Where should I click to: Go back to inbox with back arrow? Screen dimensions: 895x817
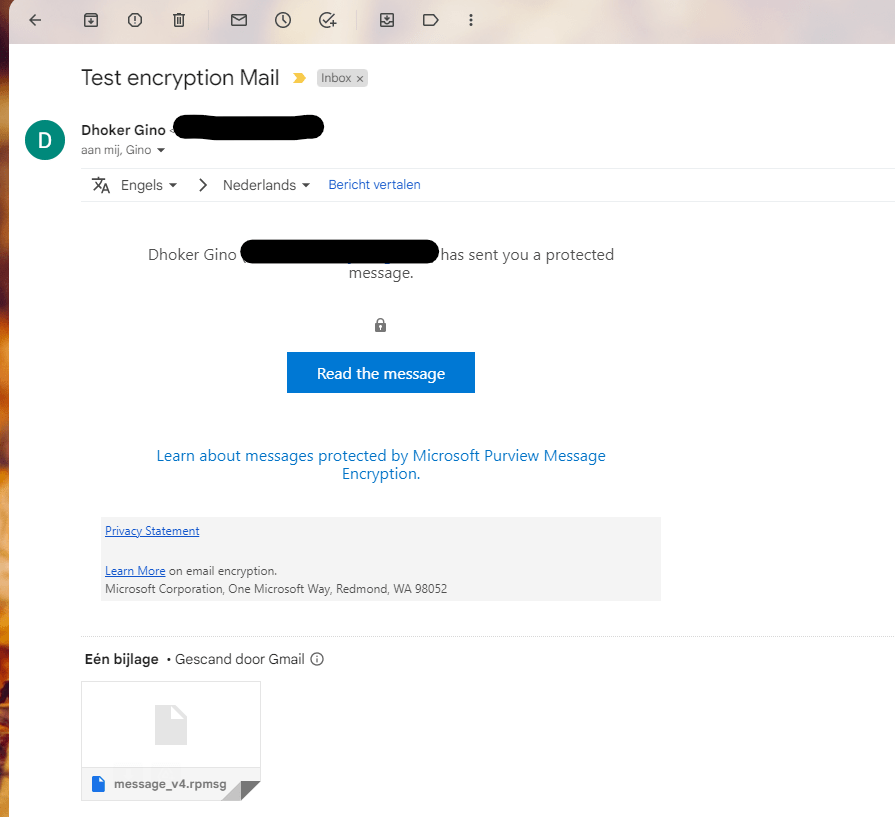point(35,20)
